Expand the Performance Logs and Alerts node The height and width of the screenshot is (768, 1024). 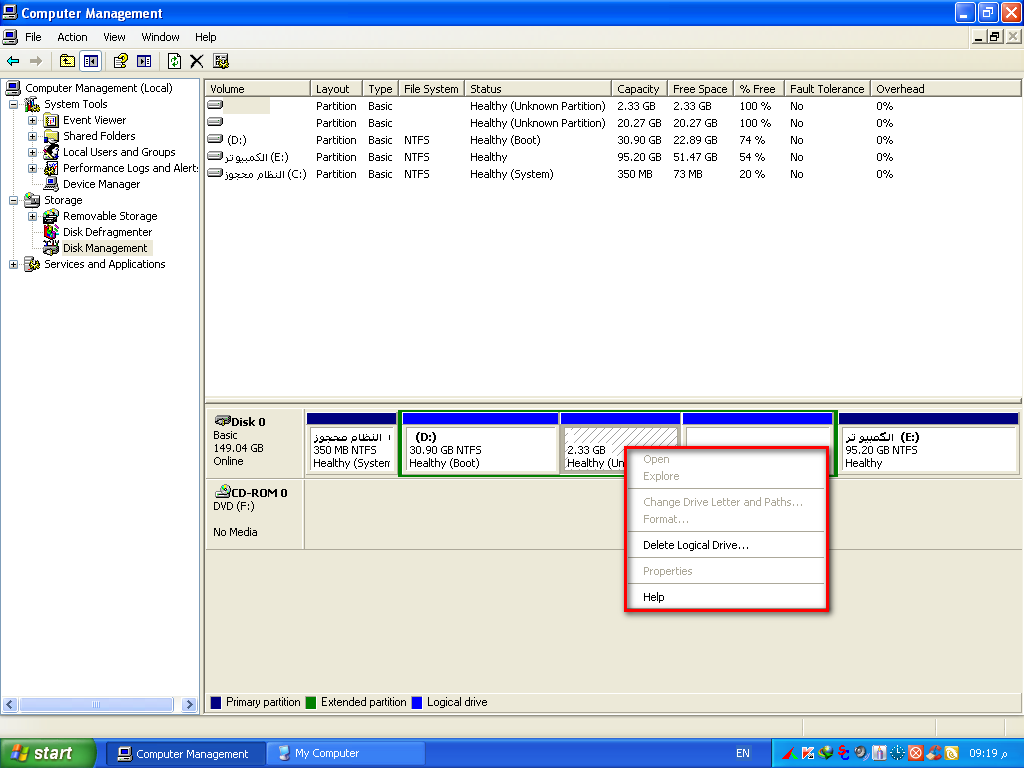32,168
